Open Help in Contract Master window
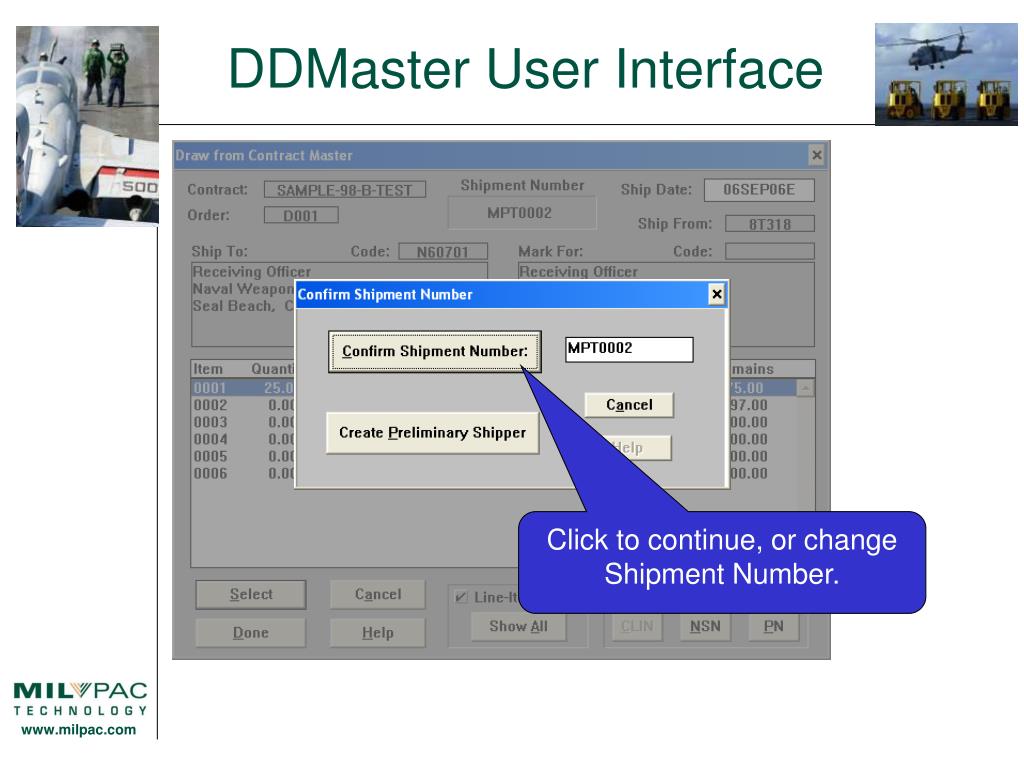 377,632
